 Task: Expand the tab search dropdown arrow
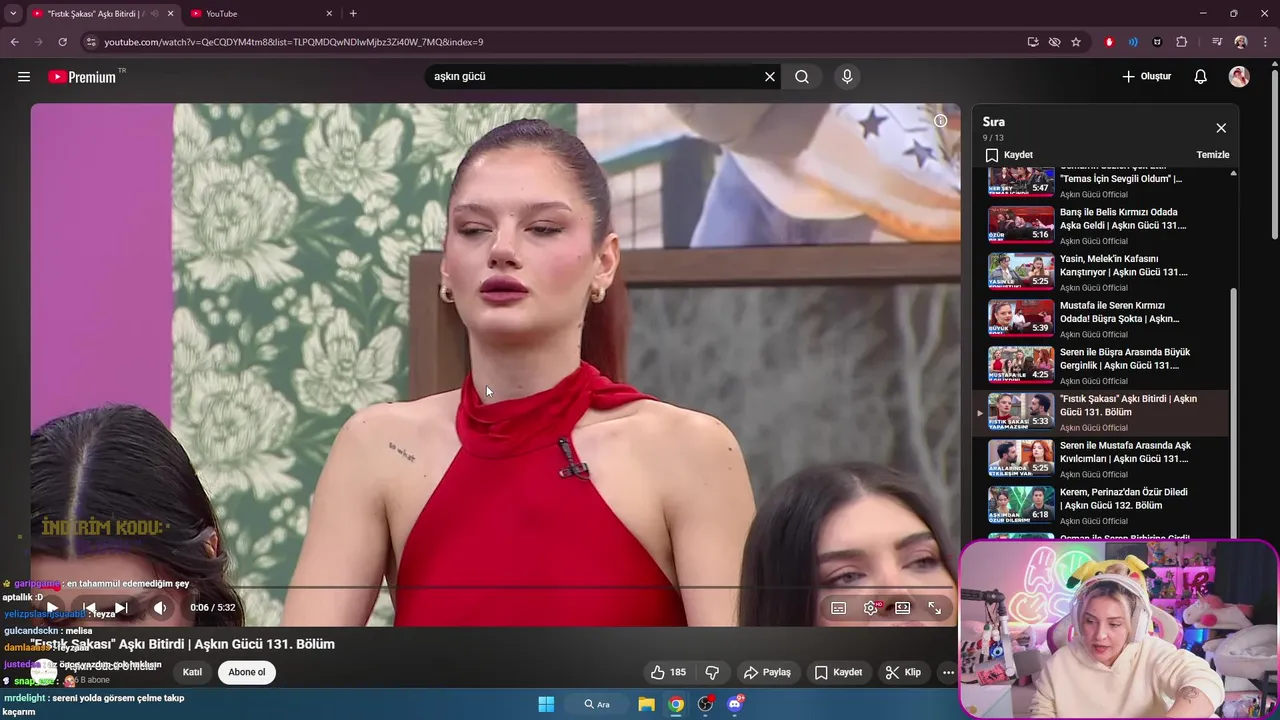(x=12, y=14)
